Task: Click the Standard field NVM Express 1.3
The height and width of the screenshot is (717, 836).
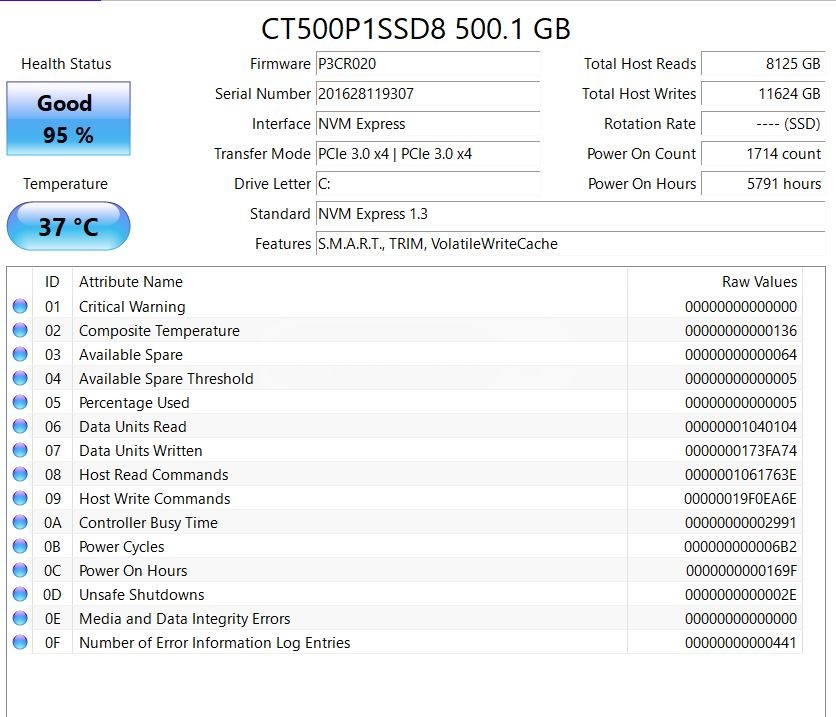Action: click(x=570, y=214)
